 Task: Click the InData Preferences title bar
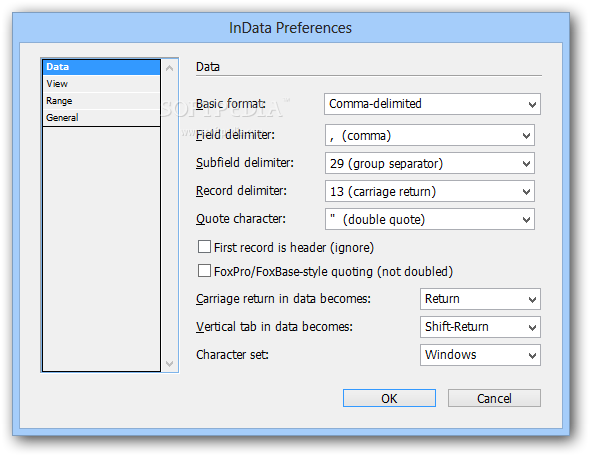tap(290, 28)
